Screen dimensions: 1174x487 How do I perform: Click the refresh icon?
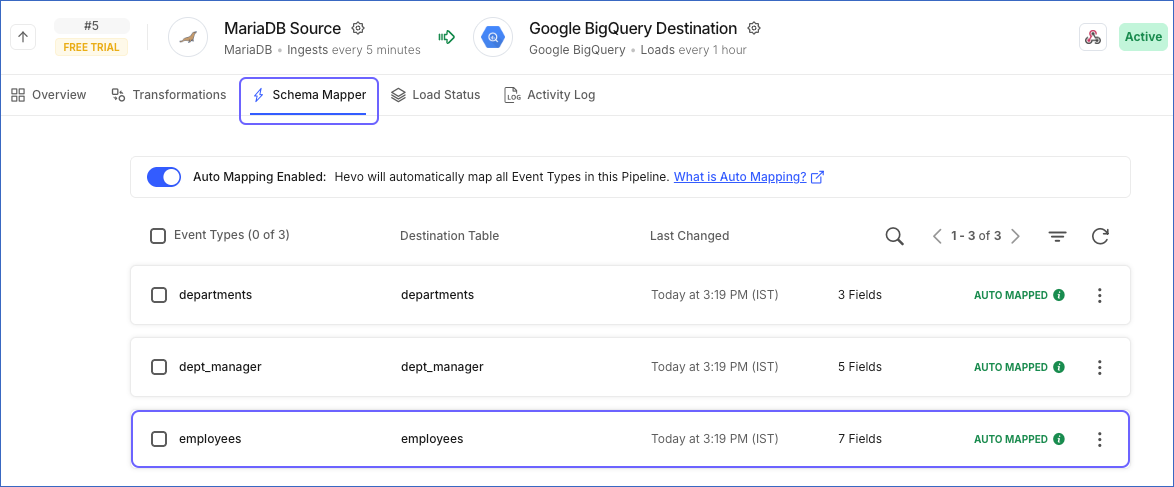(1100, 236)
